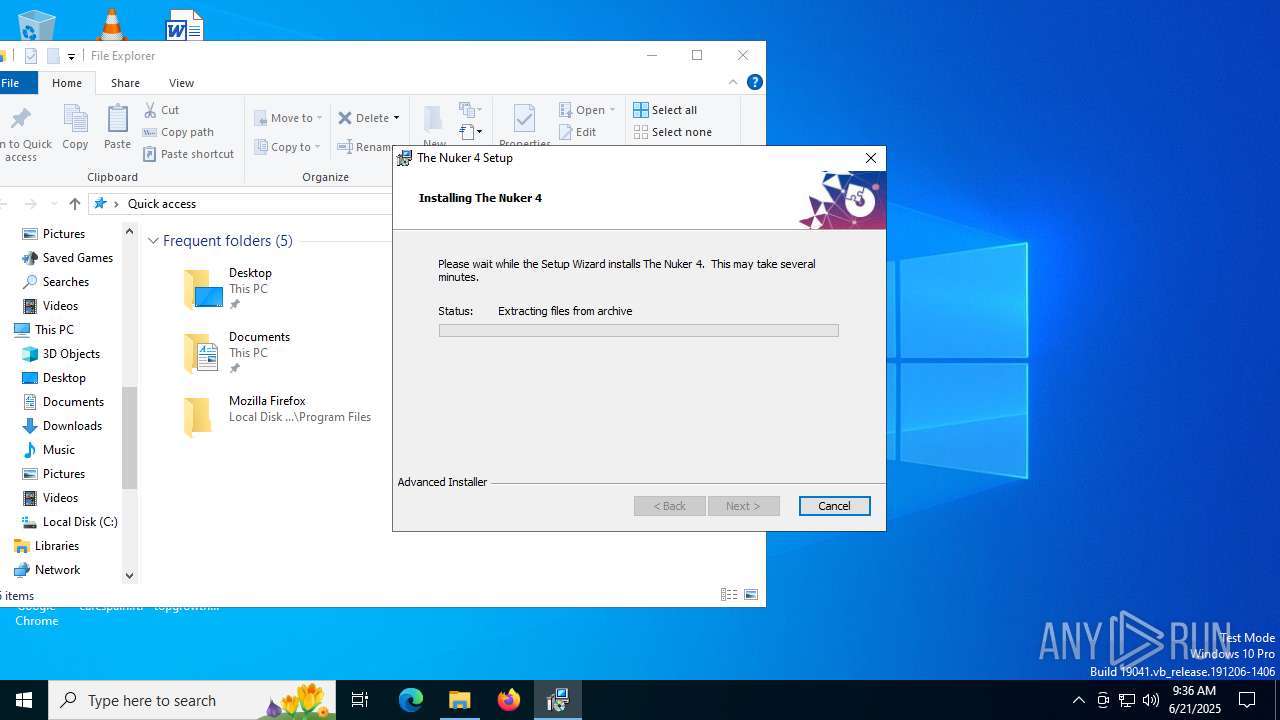The width and height of the screenshot is (1280, 720).
Task: Open the Move to dropdown
Action: click(x=288, y=118)
